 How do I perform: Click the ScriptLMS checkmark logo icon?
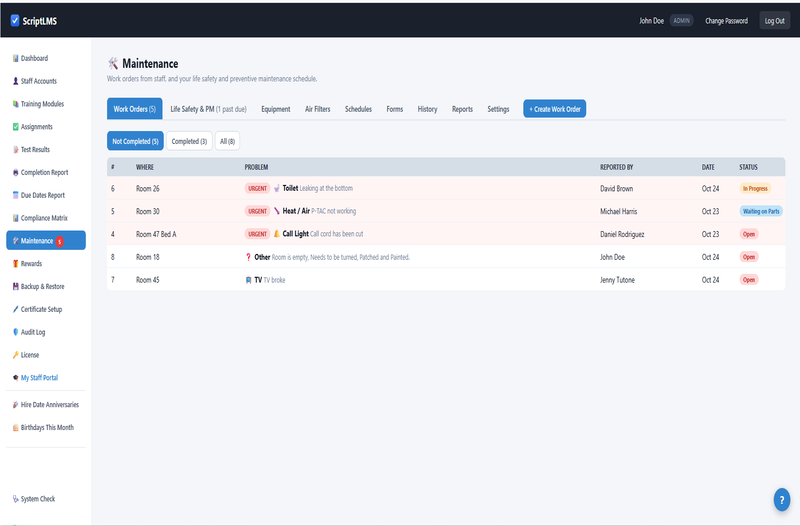click(x=15, y=20)
